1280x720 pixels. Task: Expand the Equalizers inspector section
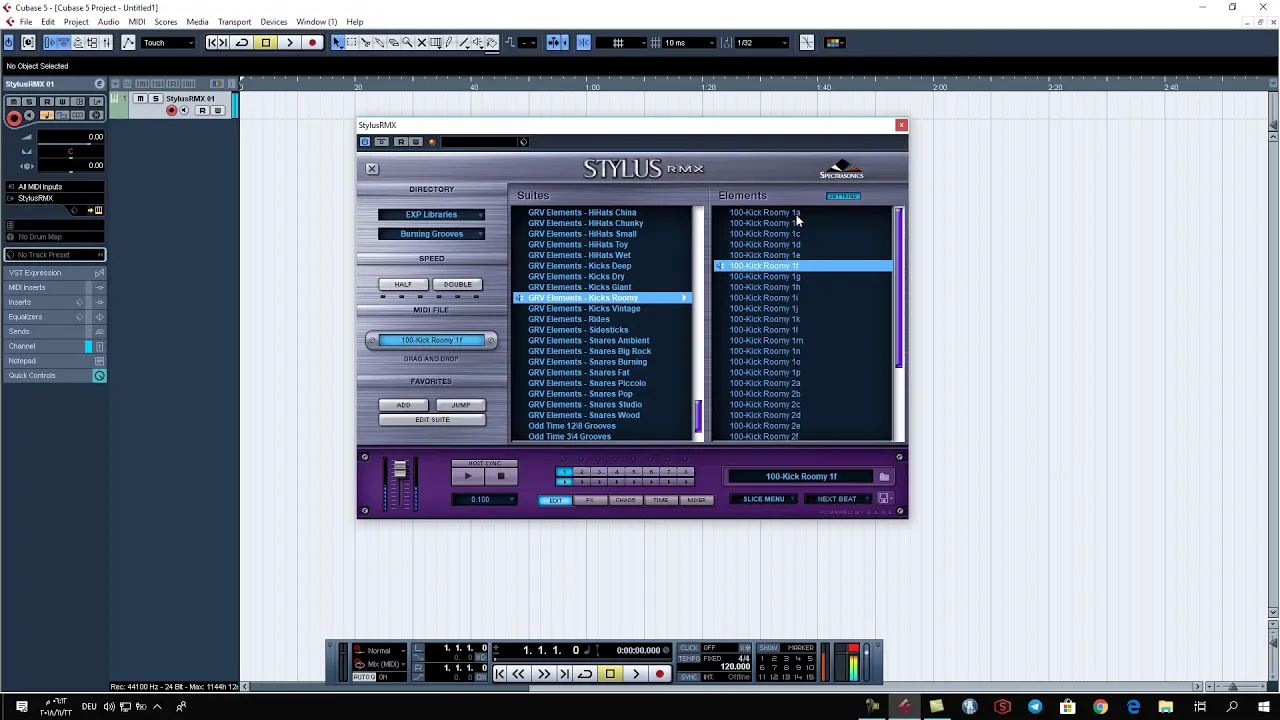(x=54, y=317)
